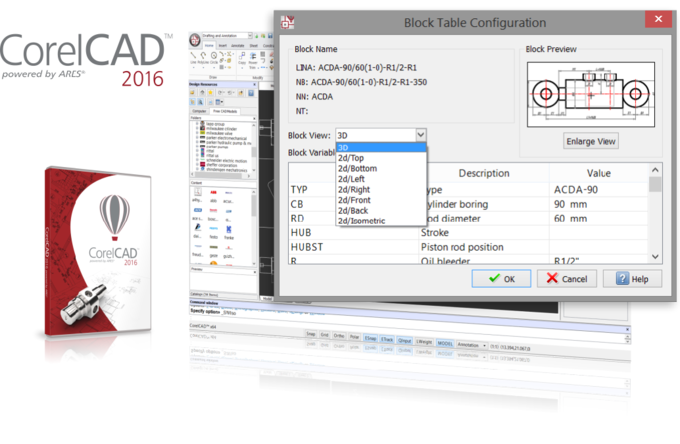Click the Stroke description cell
Image resolution: width=680 pixels, height=444 pixels.
point(484,233)
